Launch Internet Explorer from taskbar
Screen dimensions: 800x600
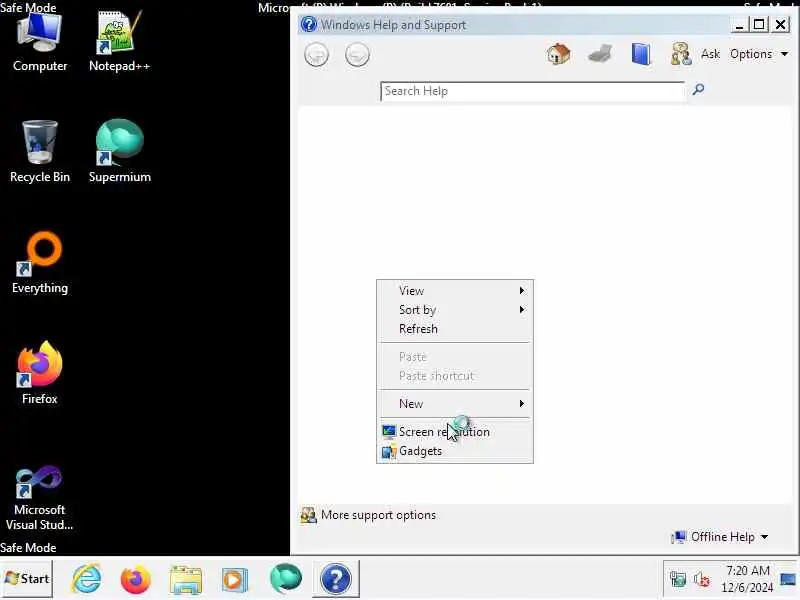tap(86, 579)
